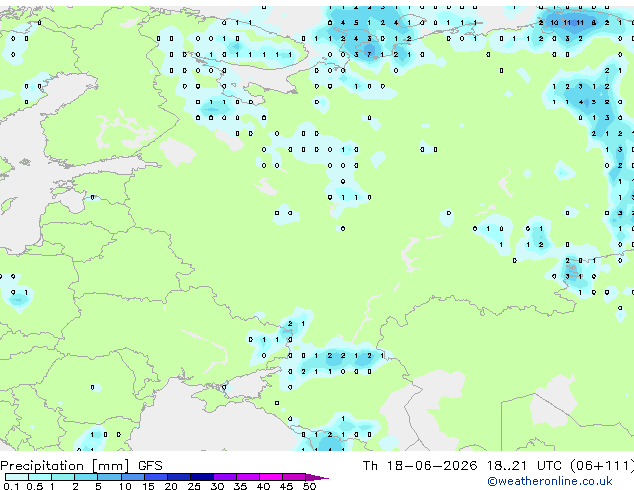634x490 pixels.
Task: Select the 5 to 10 mm legend color
Action: [109, 477]
